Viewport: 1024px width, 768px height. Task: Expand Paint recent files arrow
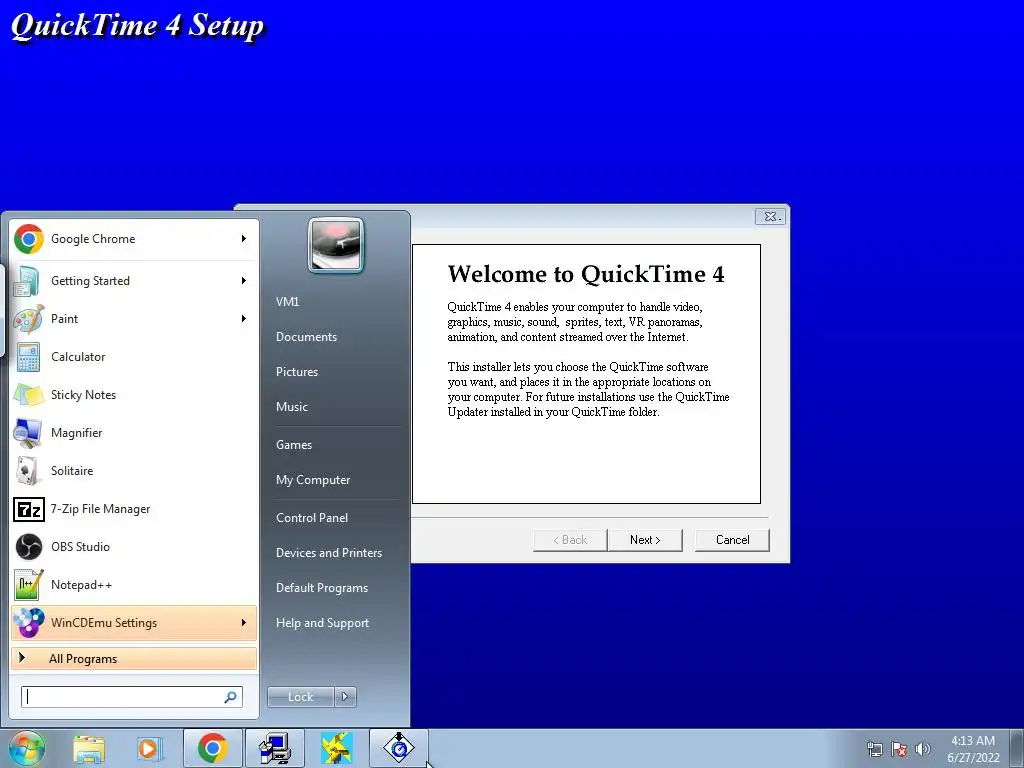point(244,319)
